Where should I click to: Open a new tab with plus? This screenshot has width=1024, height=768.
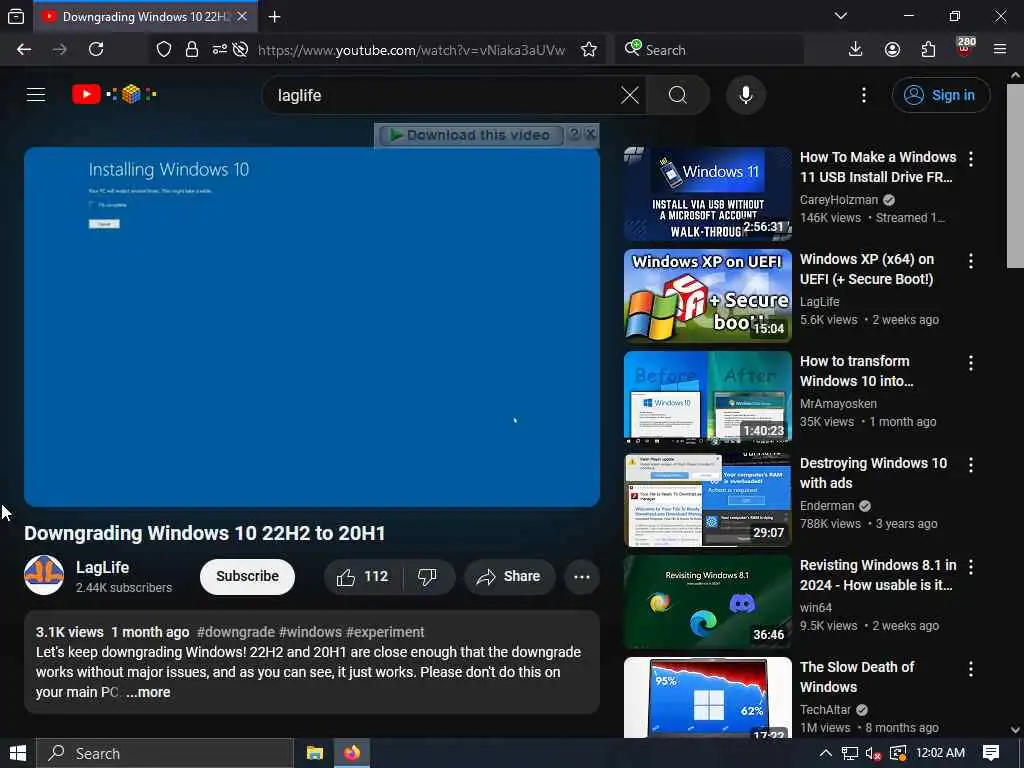(274, 17)
